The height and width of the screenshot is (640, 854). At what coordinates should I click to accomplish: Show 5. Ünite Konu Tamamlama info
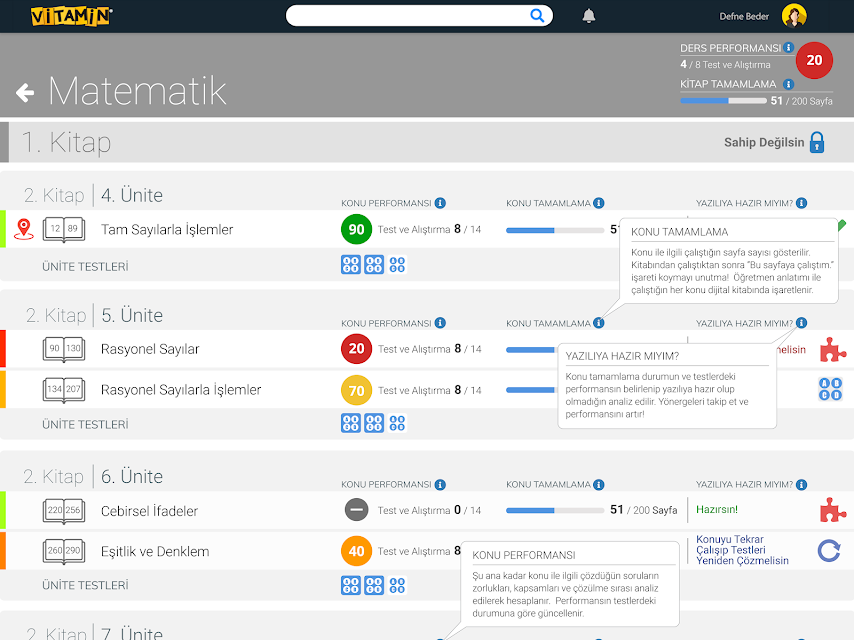(599, 323)
